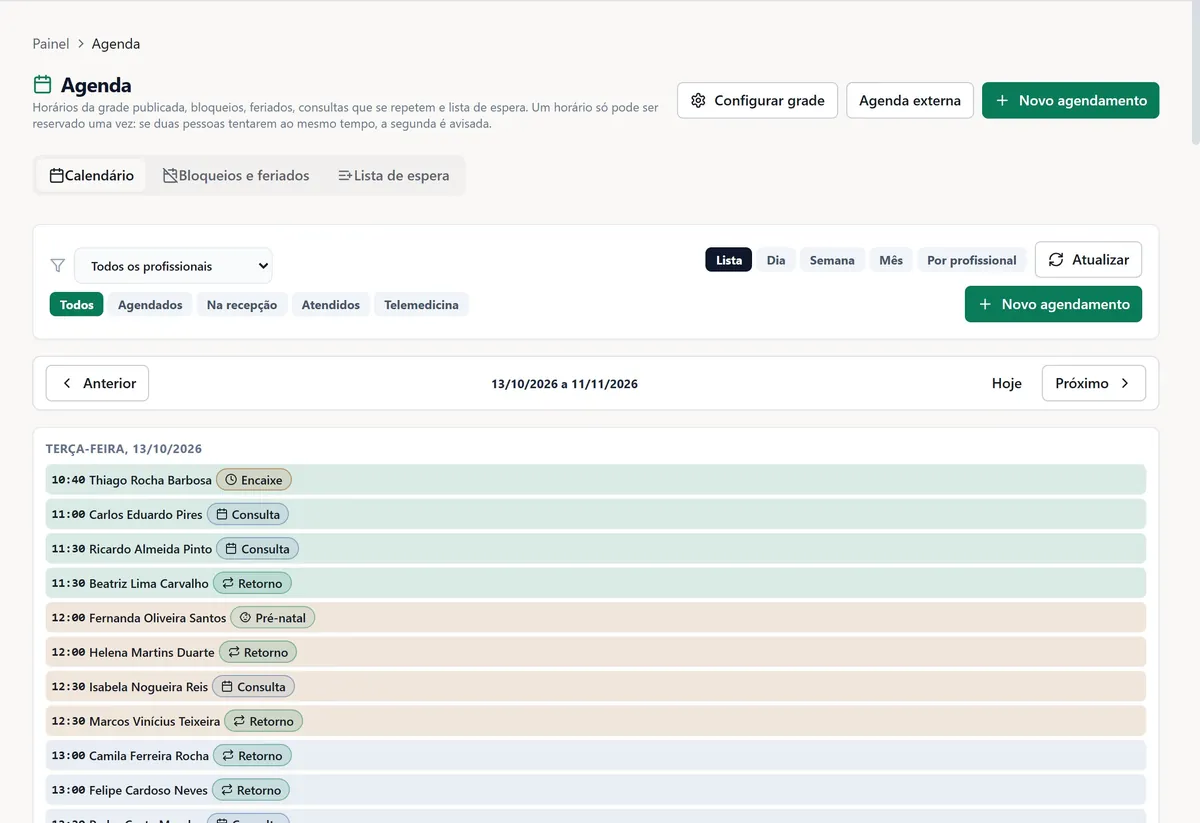Screen dimensions: 1200x823
Task: Click blocked-calendar icon in Bloqueios e feriados tab
Action: 170,176
